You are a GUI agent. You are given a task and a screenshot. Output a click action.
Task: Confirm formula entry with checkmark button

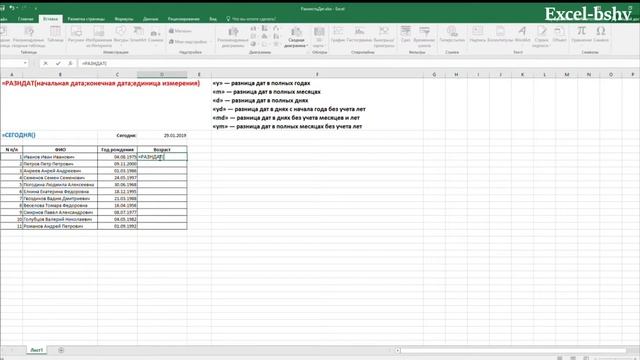point(58,63)
